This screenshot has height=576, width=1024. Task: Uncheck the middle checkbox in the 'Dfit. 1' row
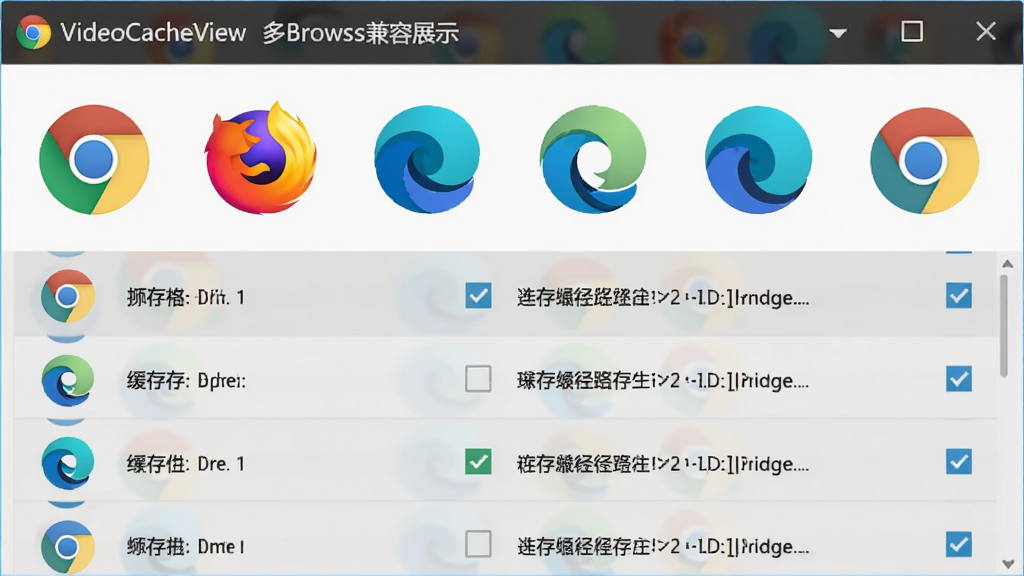pos(478,295)
